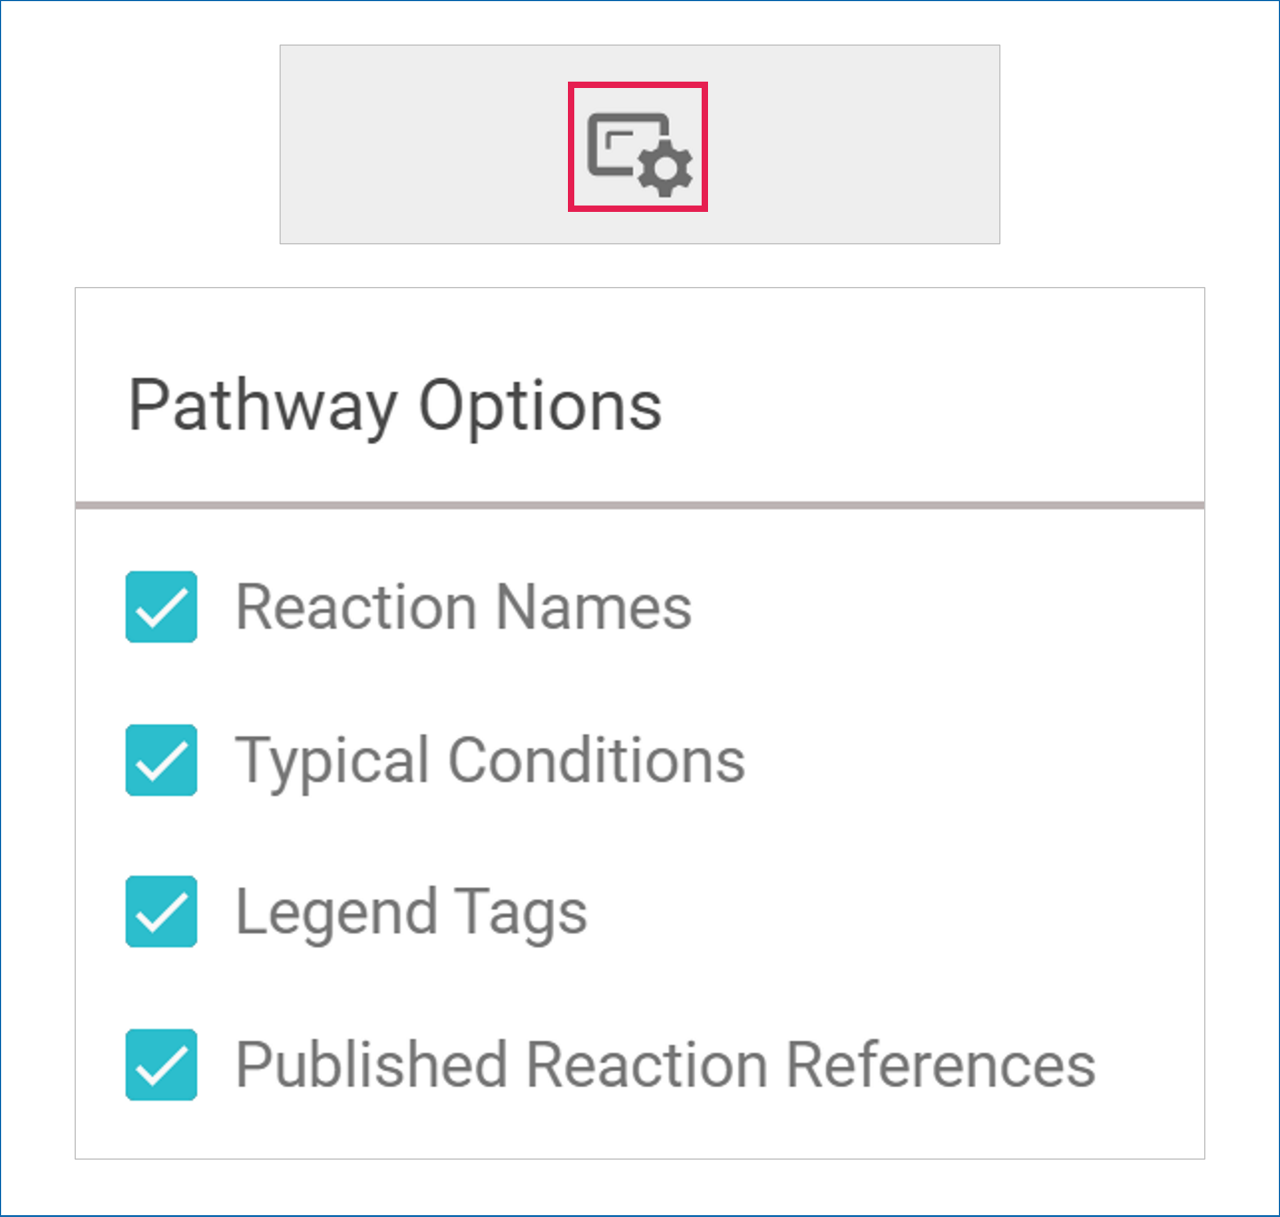
Task: Click the "Published Reaction References" label text
Action: pyautogui.click(x=665, y=1064)
